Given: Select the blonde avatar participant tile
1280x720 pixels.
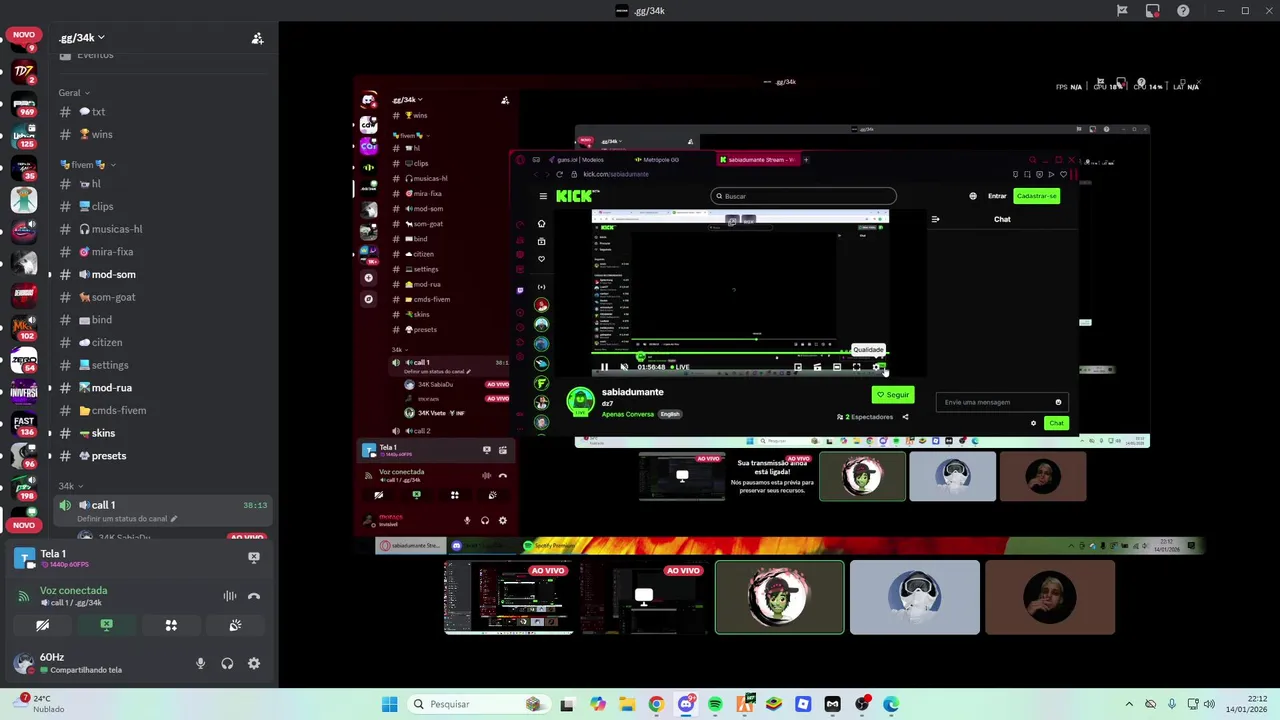Looking at the screenshot, I should click(1049, 597).
